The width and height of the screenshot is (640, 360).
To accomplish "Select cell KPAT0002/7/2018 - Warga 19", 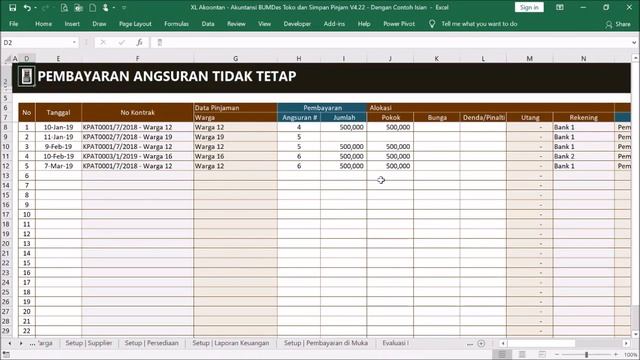I will 138,137.
